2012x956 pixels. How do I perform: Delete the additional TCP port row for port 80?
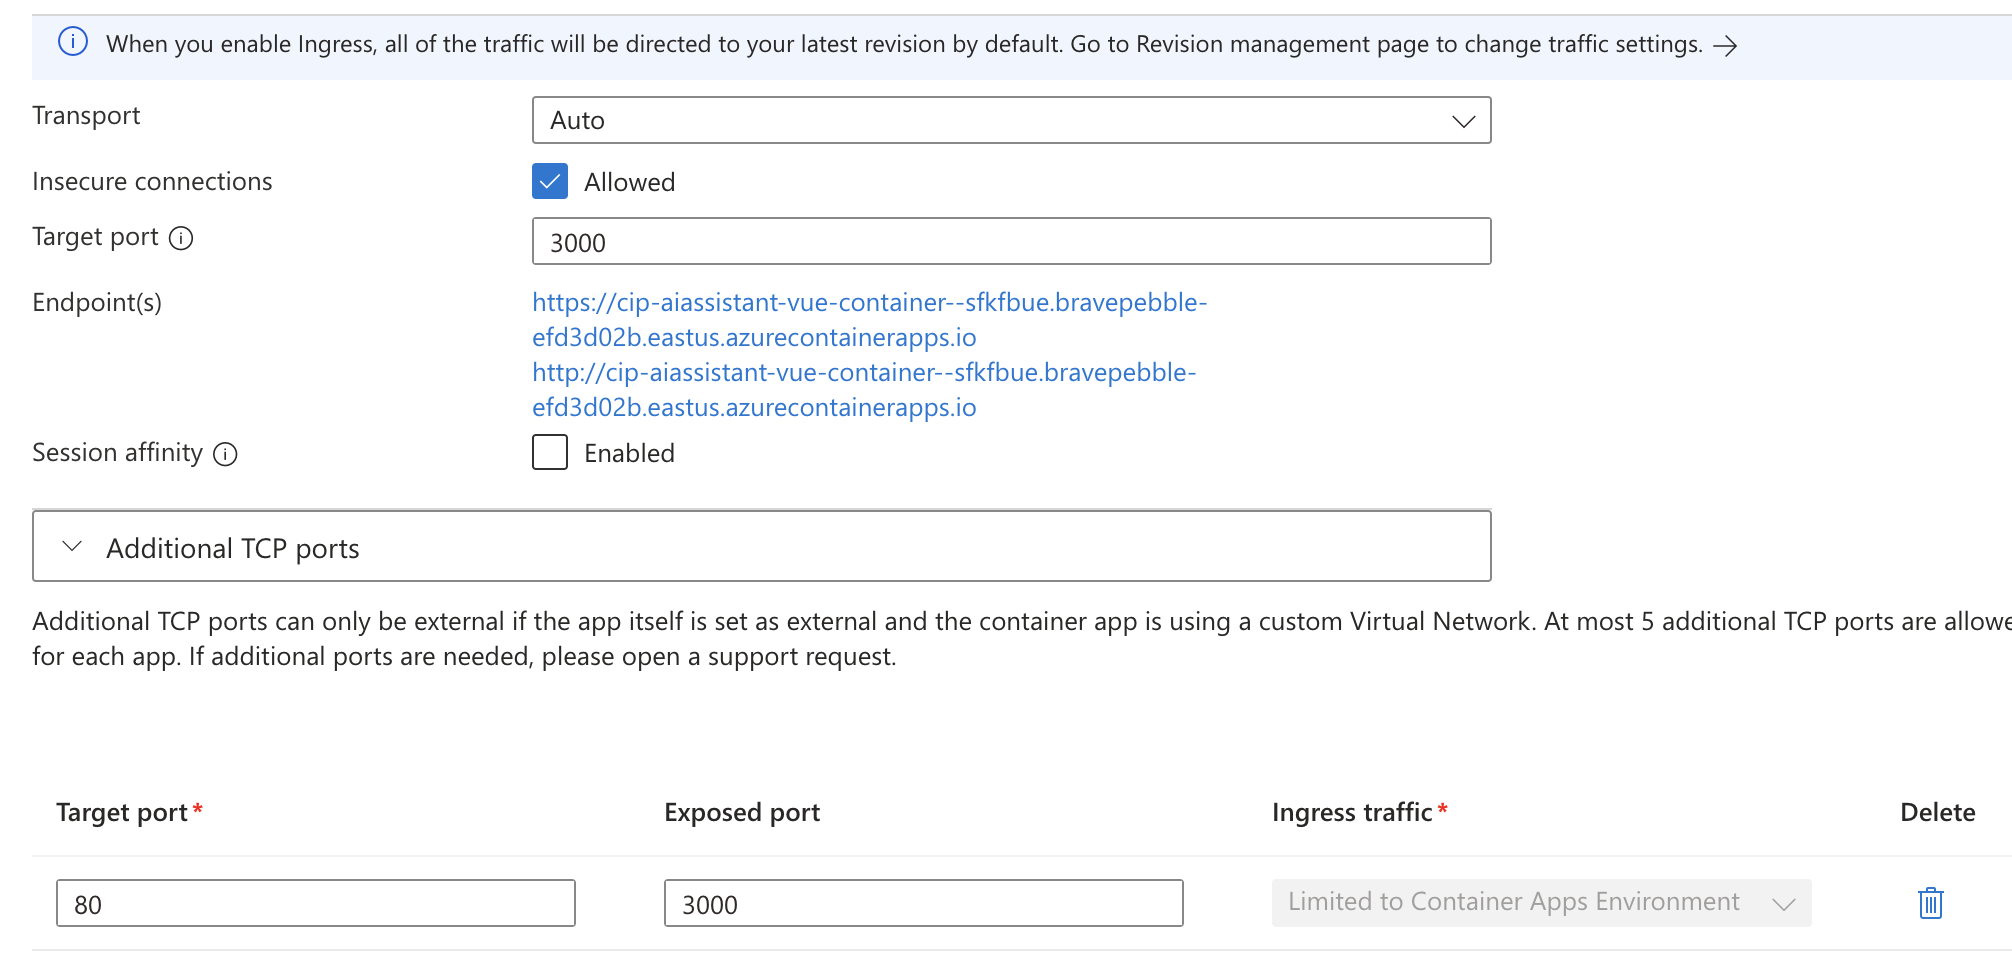click(x=1931, y=903)
